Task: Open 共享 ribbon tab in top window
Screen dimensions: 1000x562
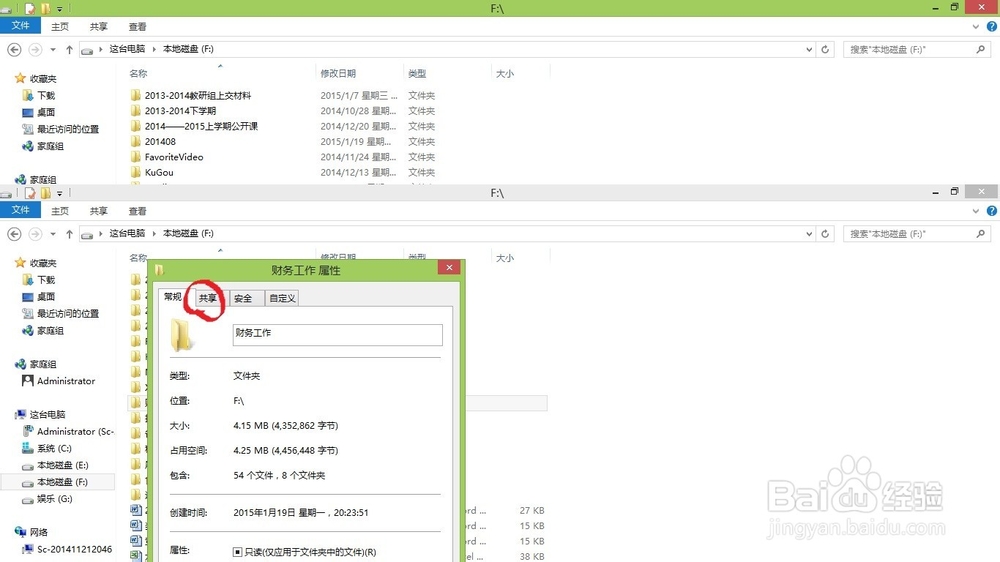Action: tap(98, 27)
